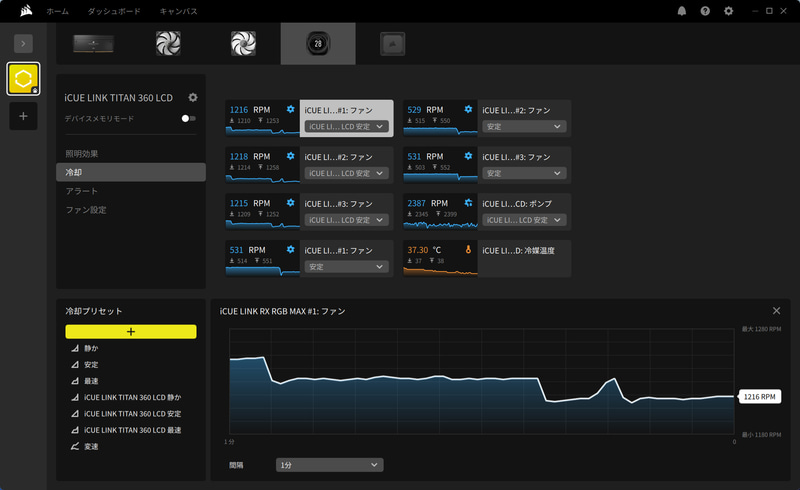Screen dimensions: 800x490
Task: Open the help question mark icon
Action: [x=705, y=11]
